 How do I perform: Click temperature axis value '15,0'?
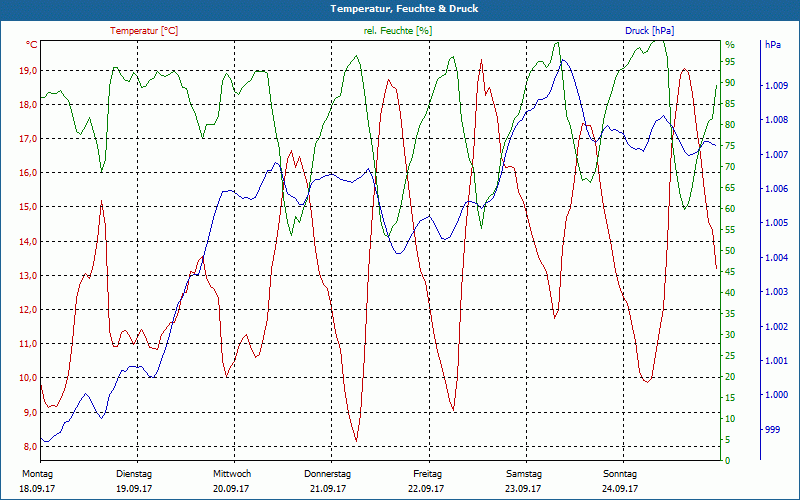[x=28, y=207]
